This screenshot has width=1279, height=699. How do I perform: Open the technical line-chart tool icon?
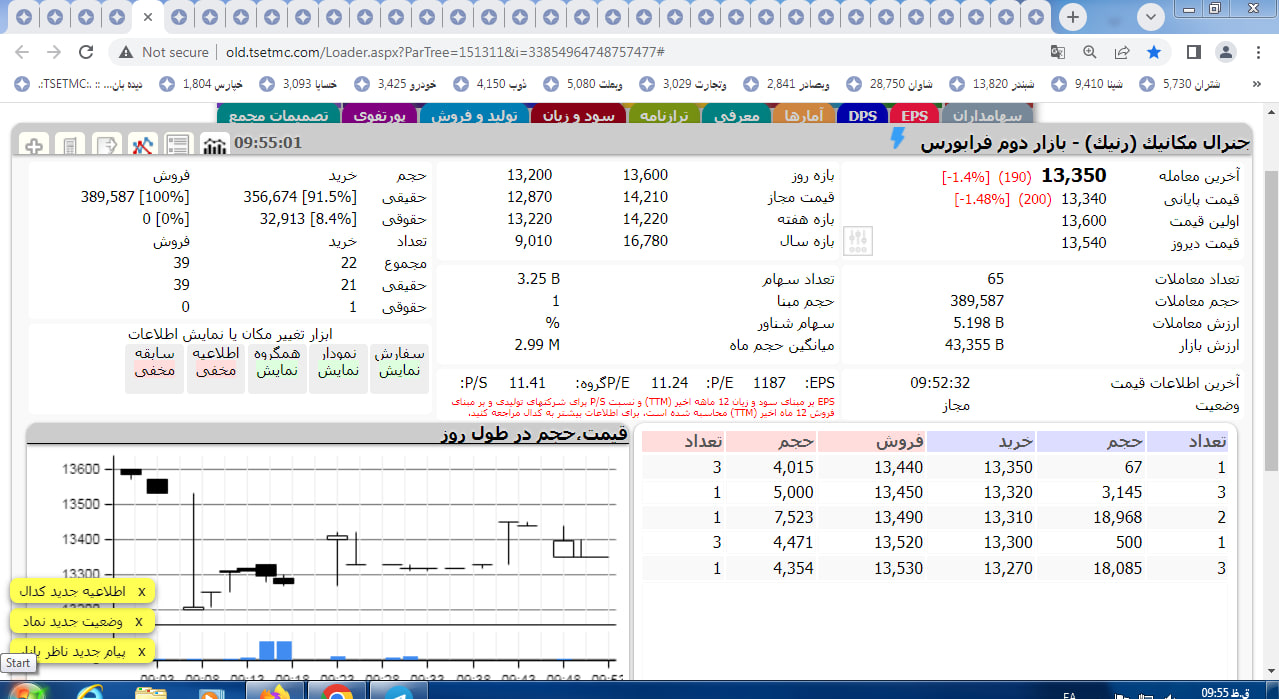click(142, 145)
